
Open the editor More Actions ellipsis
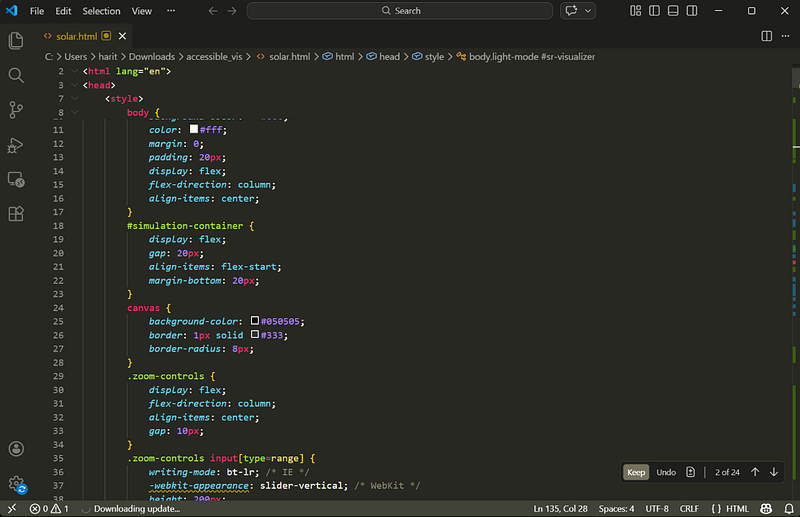tap(785, 36)
